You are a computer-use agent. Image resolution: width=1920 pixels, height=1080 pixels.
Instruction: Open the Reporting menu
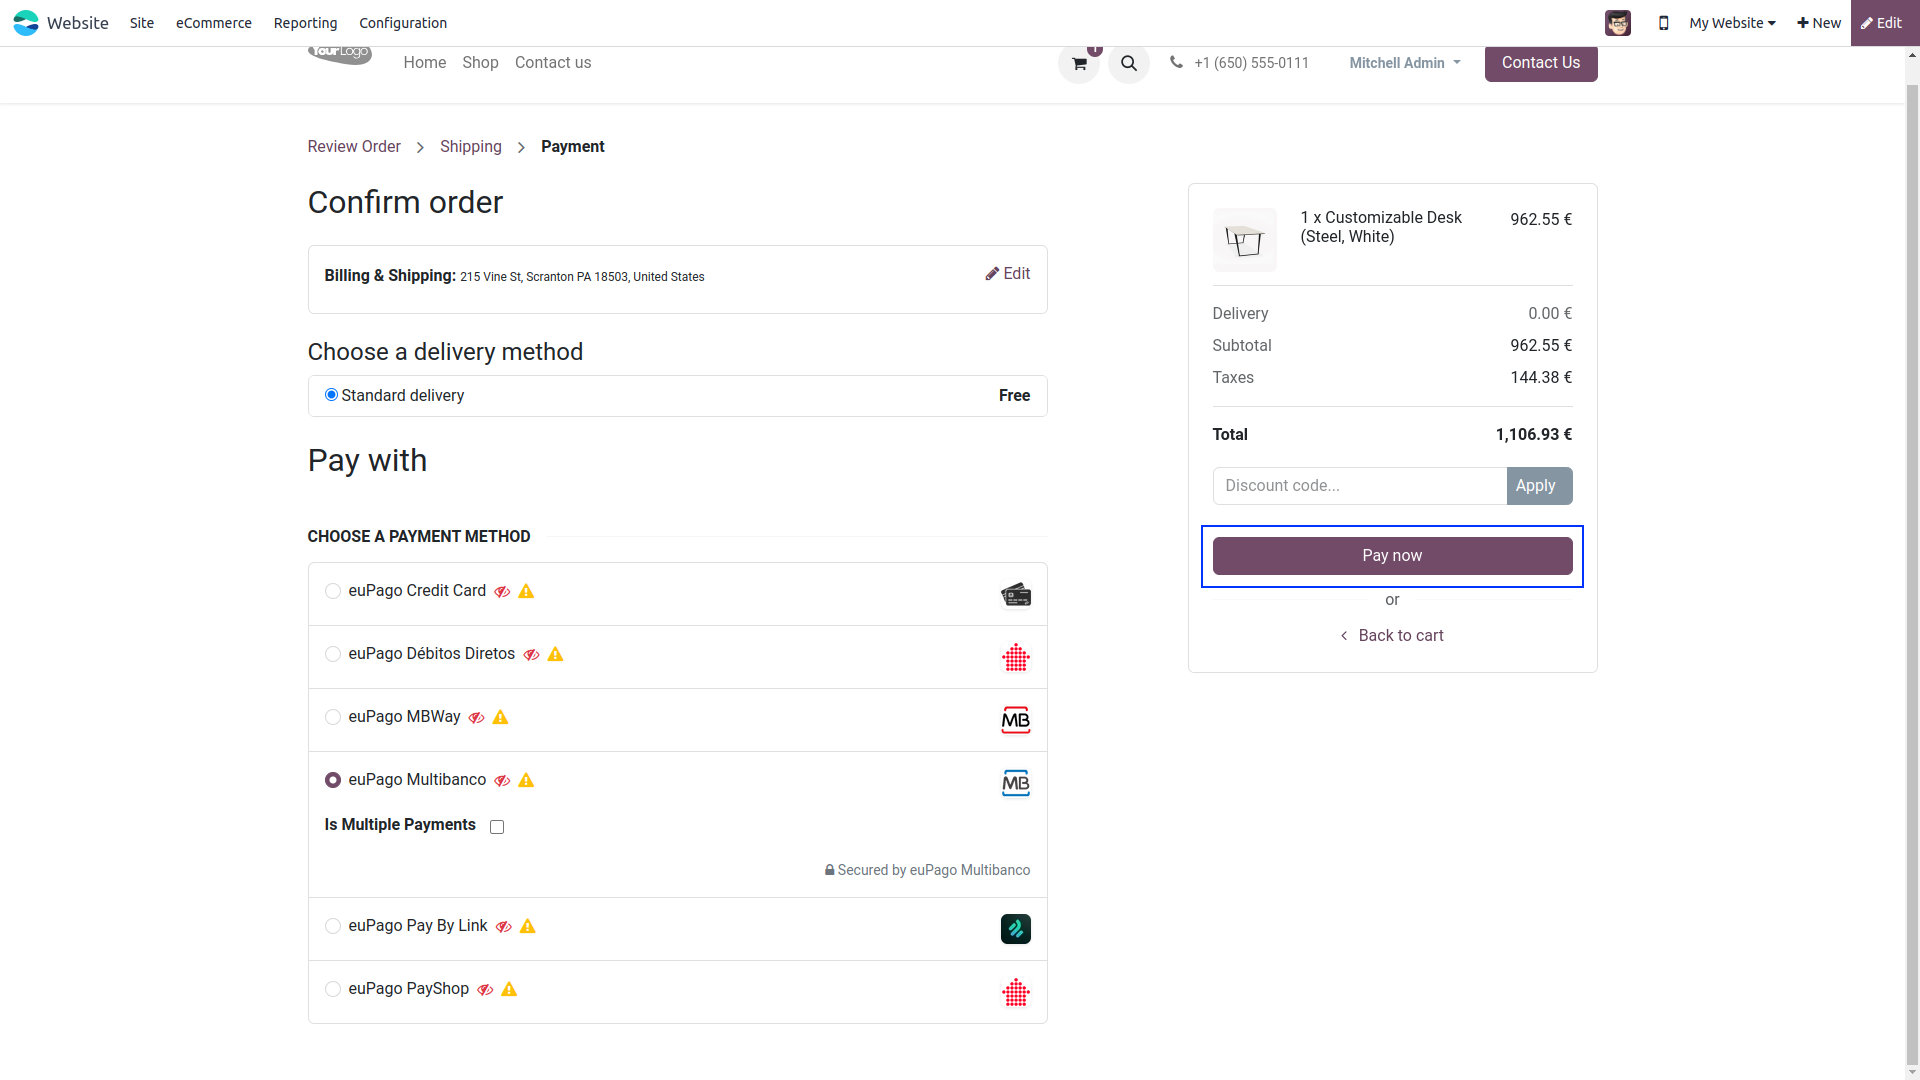[305, 23]
